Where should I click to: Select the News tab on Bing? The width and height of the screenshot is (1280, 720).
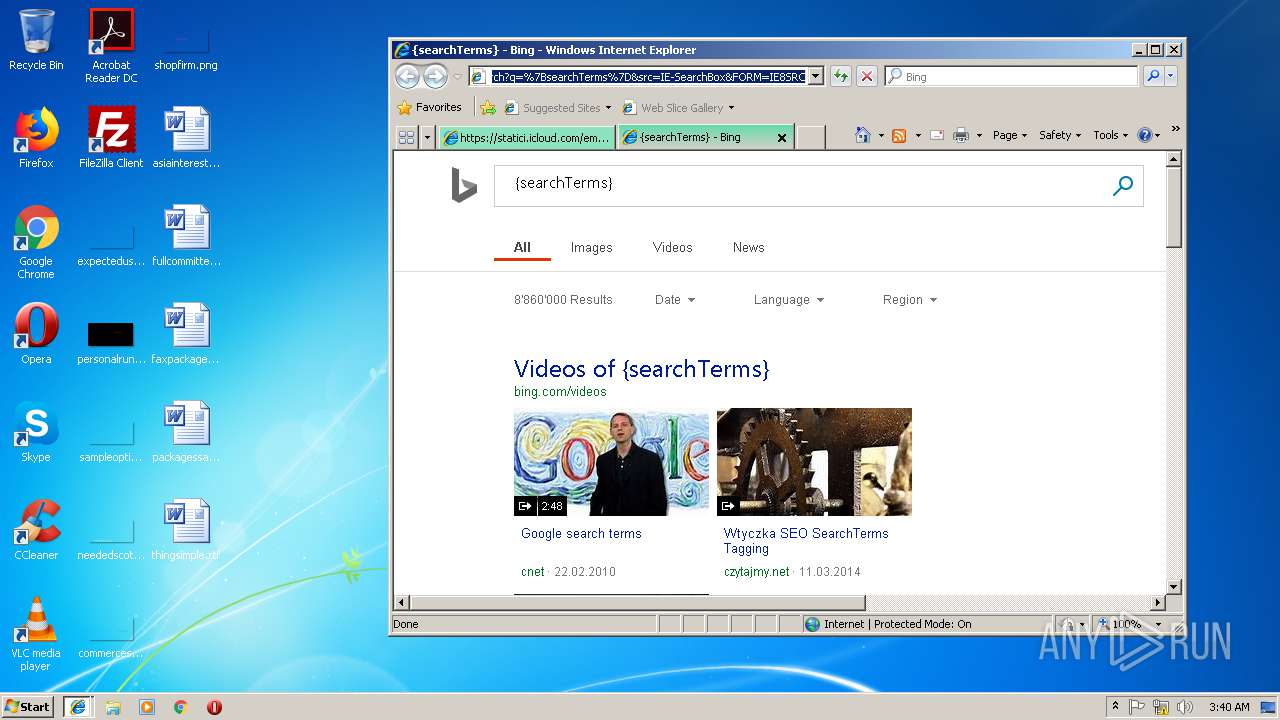748,247
